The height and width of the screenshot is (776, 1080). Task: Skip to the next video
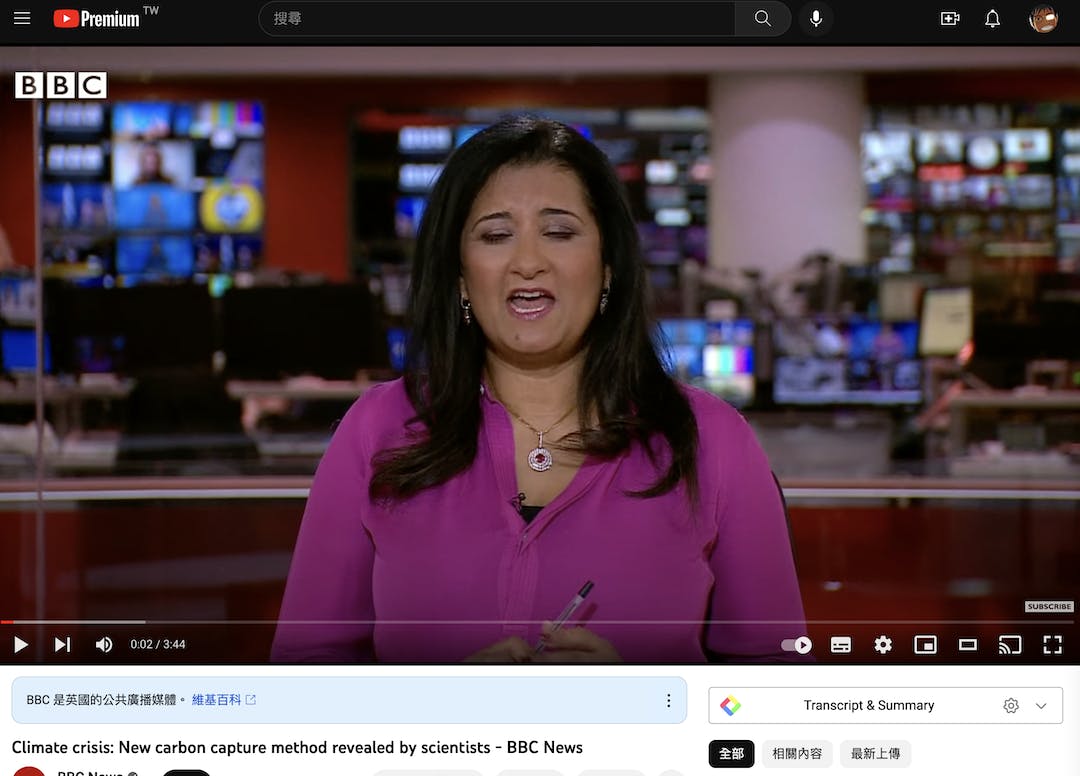(62, 644)
